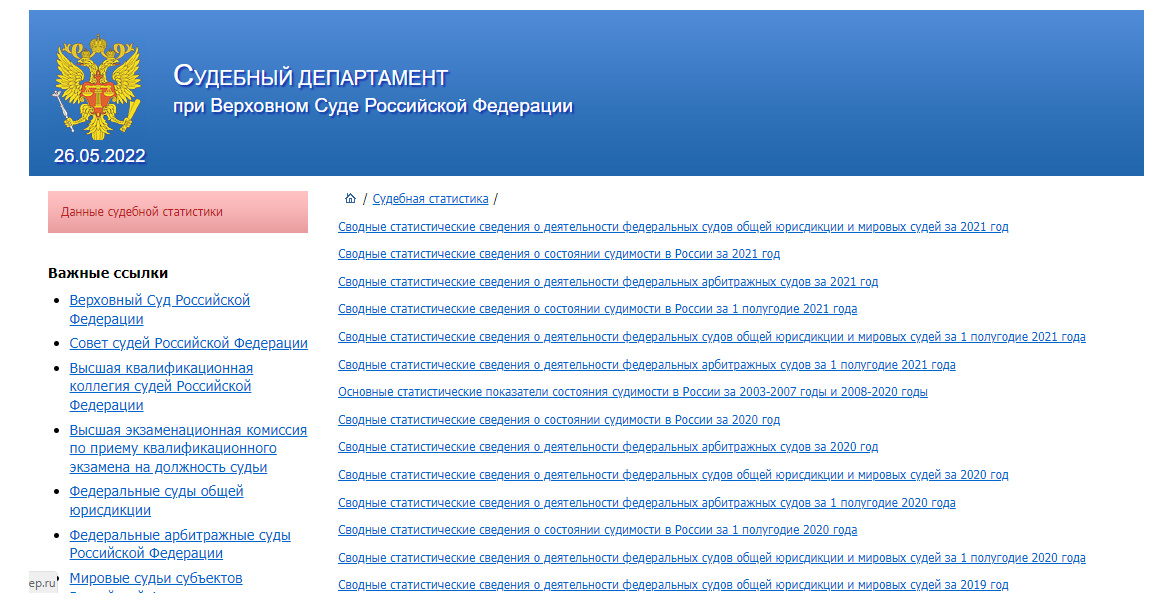Open general jurisdiction courts statistics for 2021 год

[672, 227]
